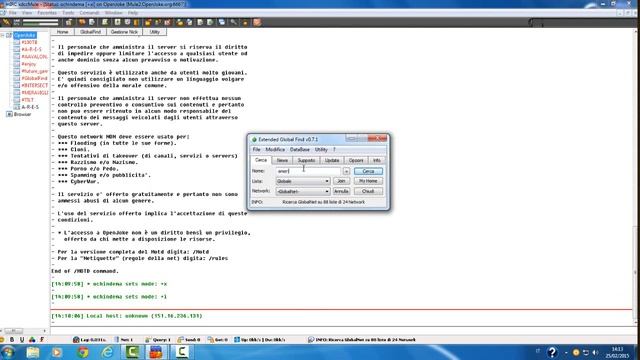This screenshot has width=640, height=360.
Task: Switch to News tab in dialog
Action: tap(282, 160)
